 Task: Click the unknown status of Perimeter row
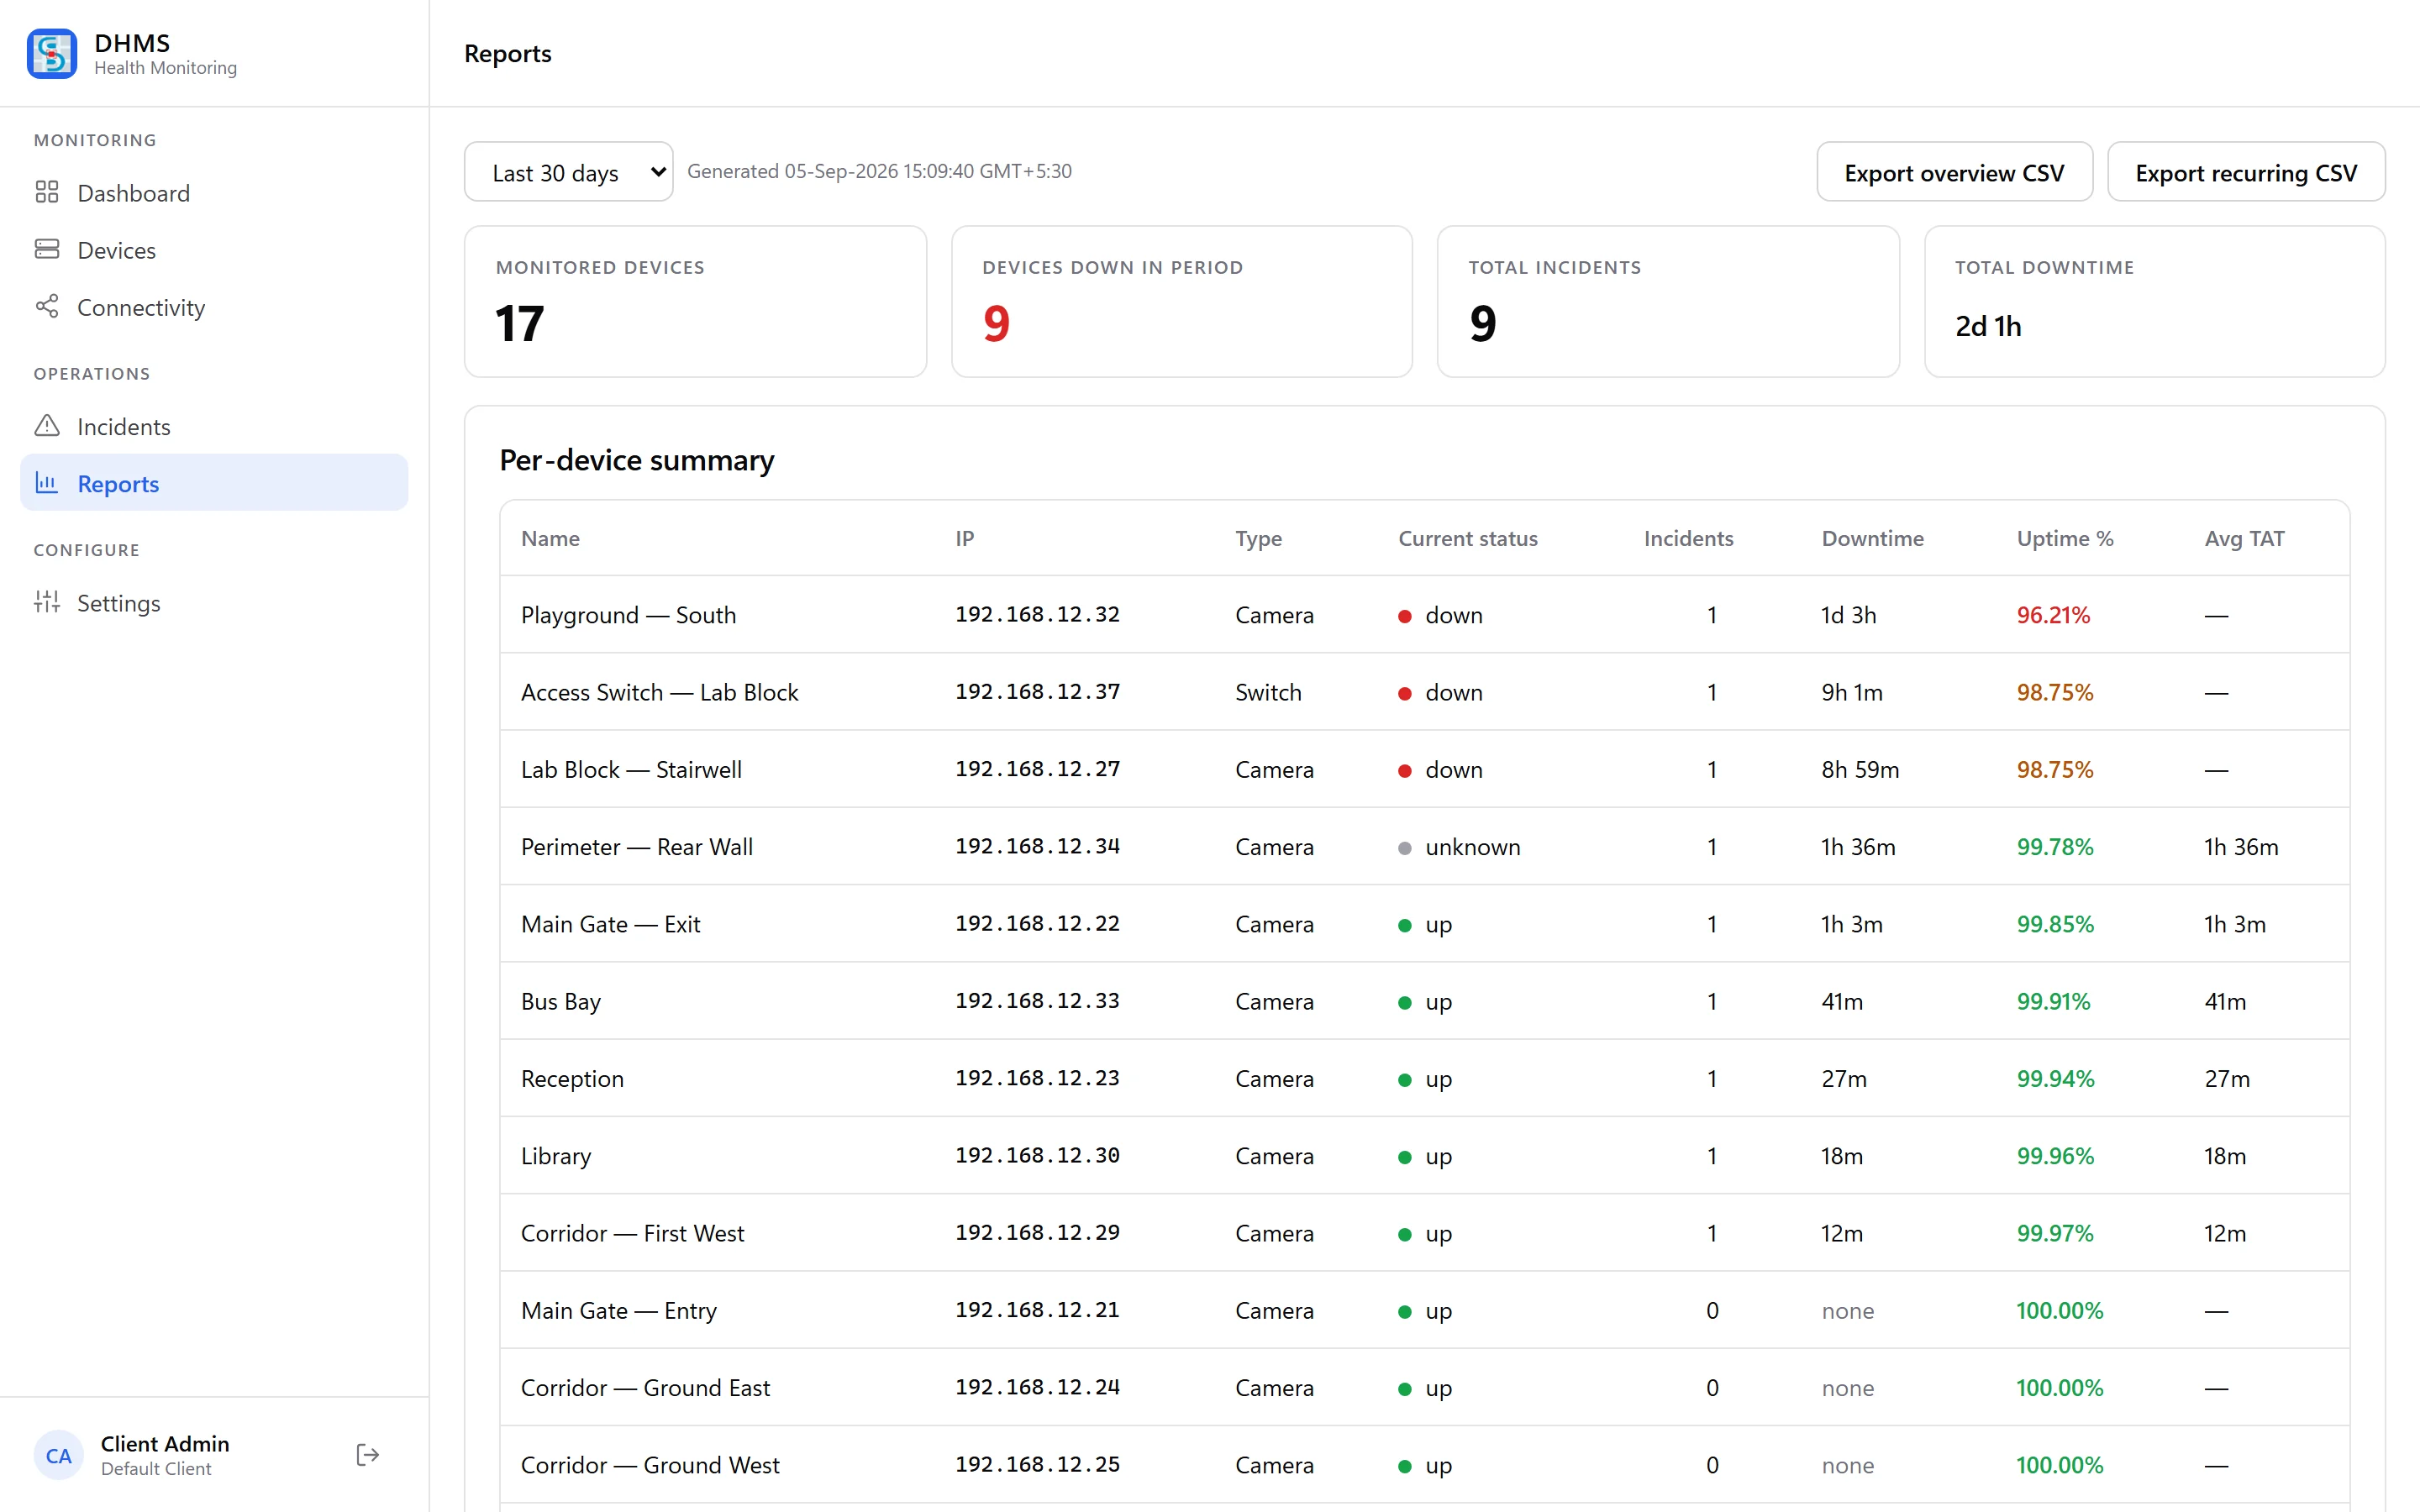(x=1459, y=847)
